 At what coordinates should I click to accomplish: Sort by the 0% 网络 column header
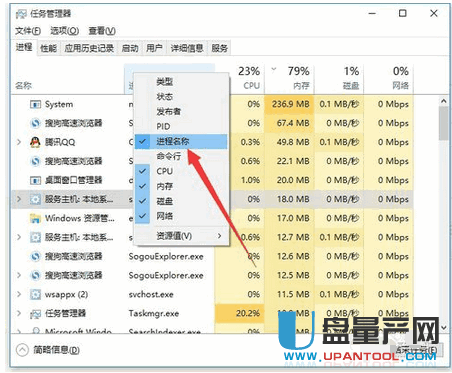pos(389,79)
